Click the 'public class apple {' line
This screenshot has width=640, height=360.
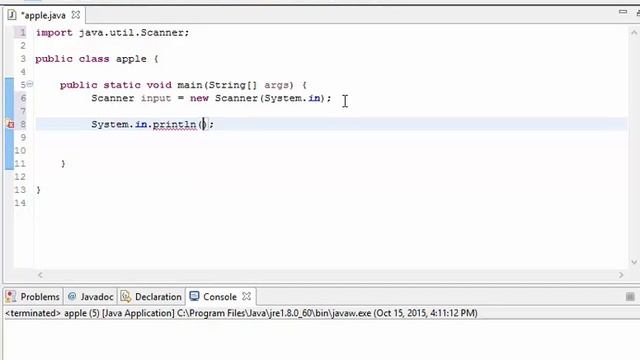(x=97, y=59)
